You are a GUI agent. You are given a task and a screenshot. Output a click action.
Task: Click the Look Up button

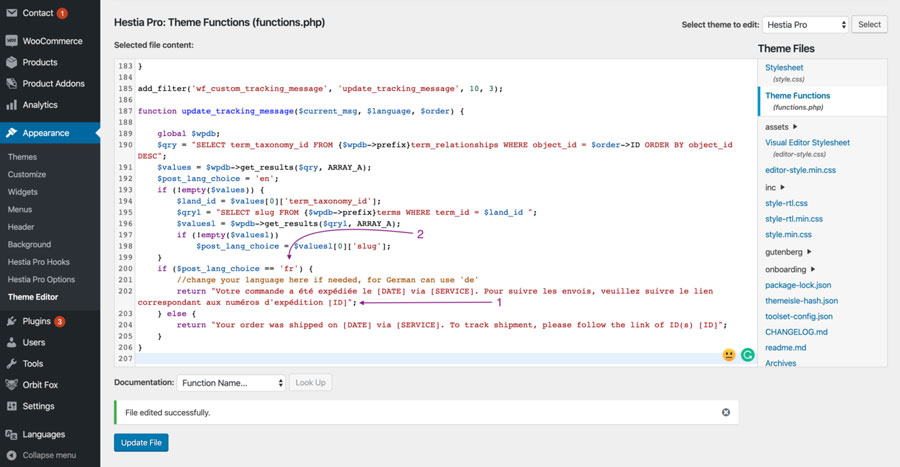pos(311,383)
